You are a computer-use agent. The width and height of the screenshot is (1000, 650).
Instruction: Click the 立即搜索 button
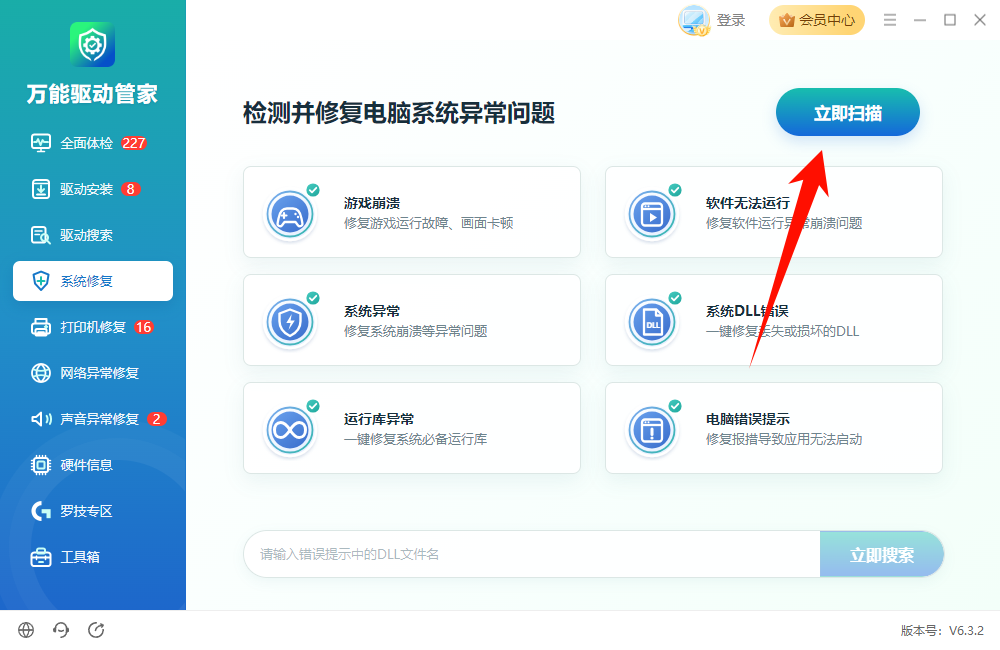tap(882, 554)
